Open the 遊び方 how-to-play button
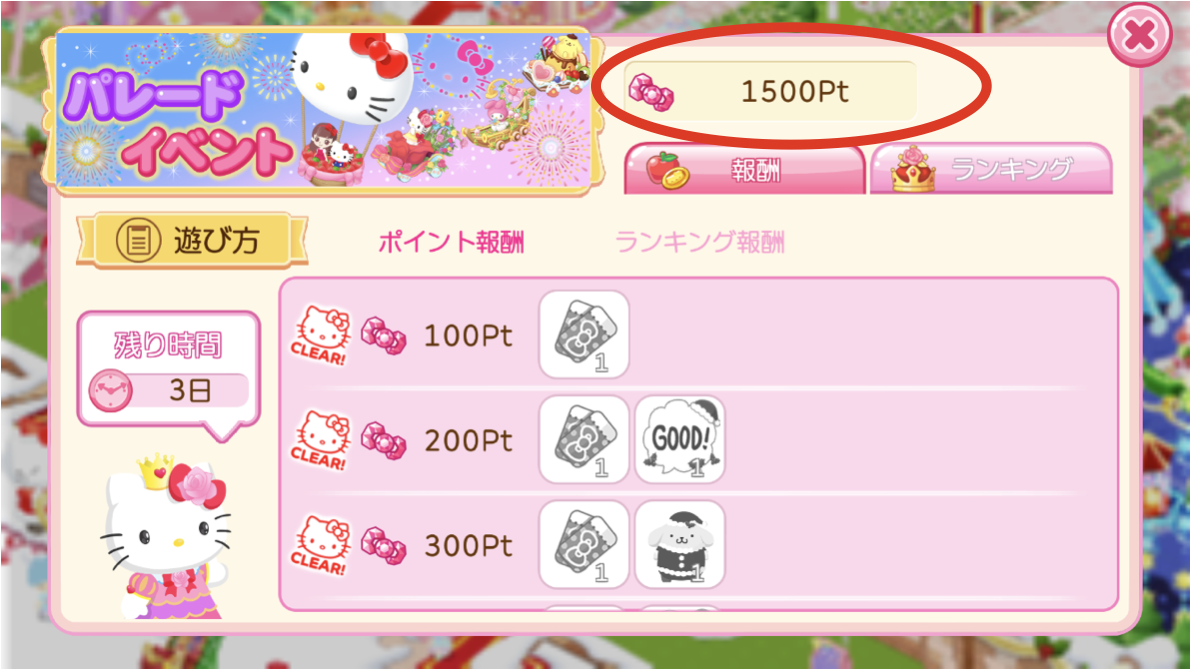 tap(191, 240)
